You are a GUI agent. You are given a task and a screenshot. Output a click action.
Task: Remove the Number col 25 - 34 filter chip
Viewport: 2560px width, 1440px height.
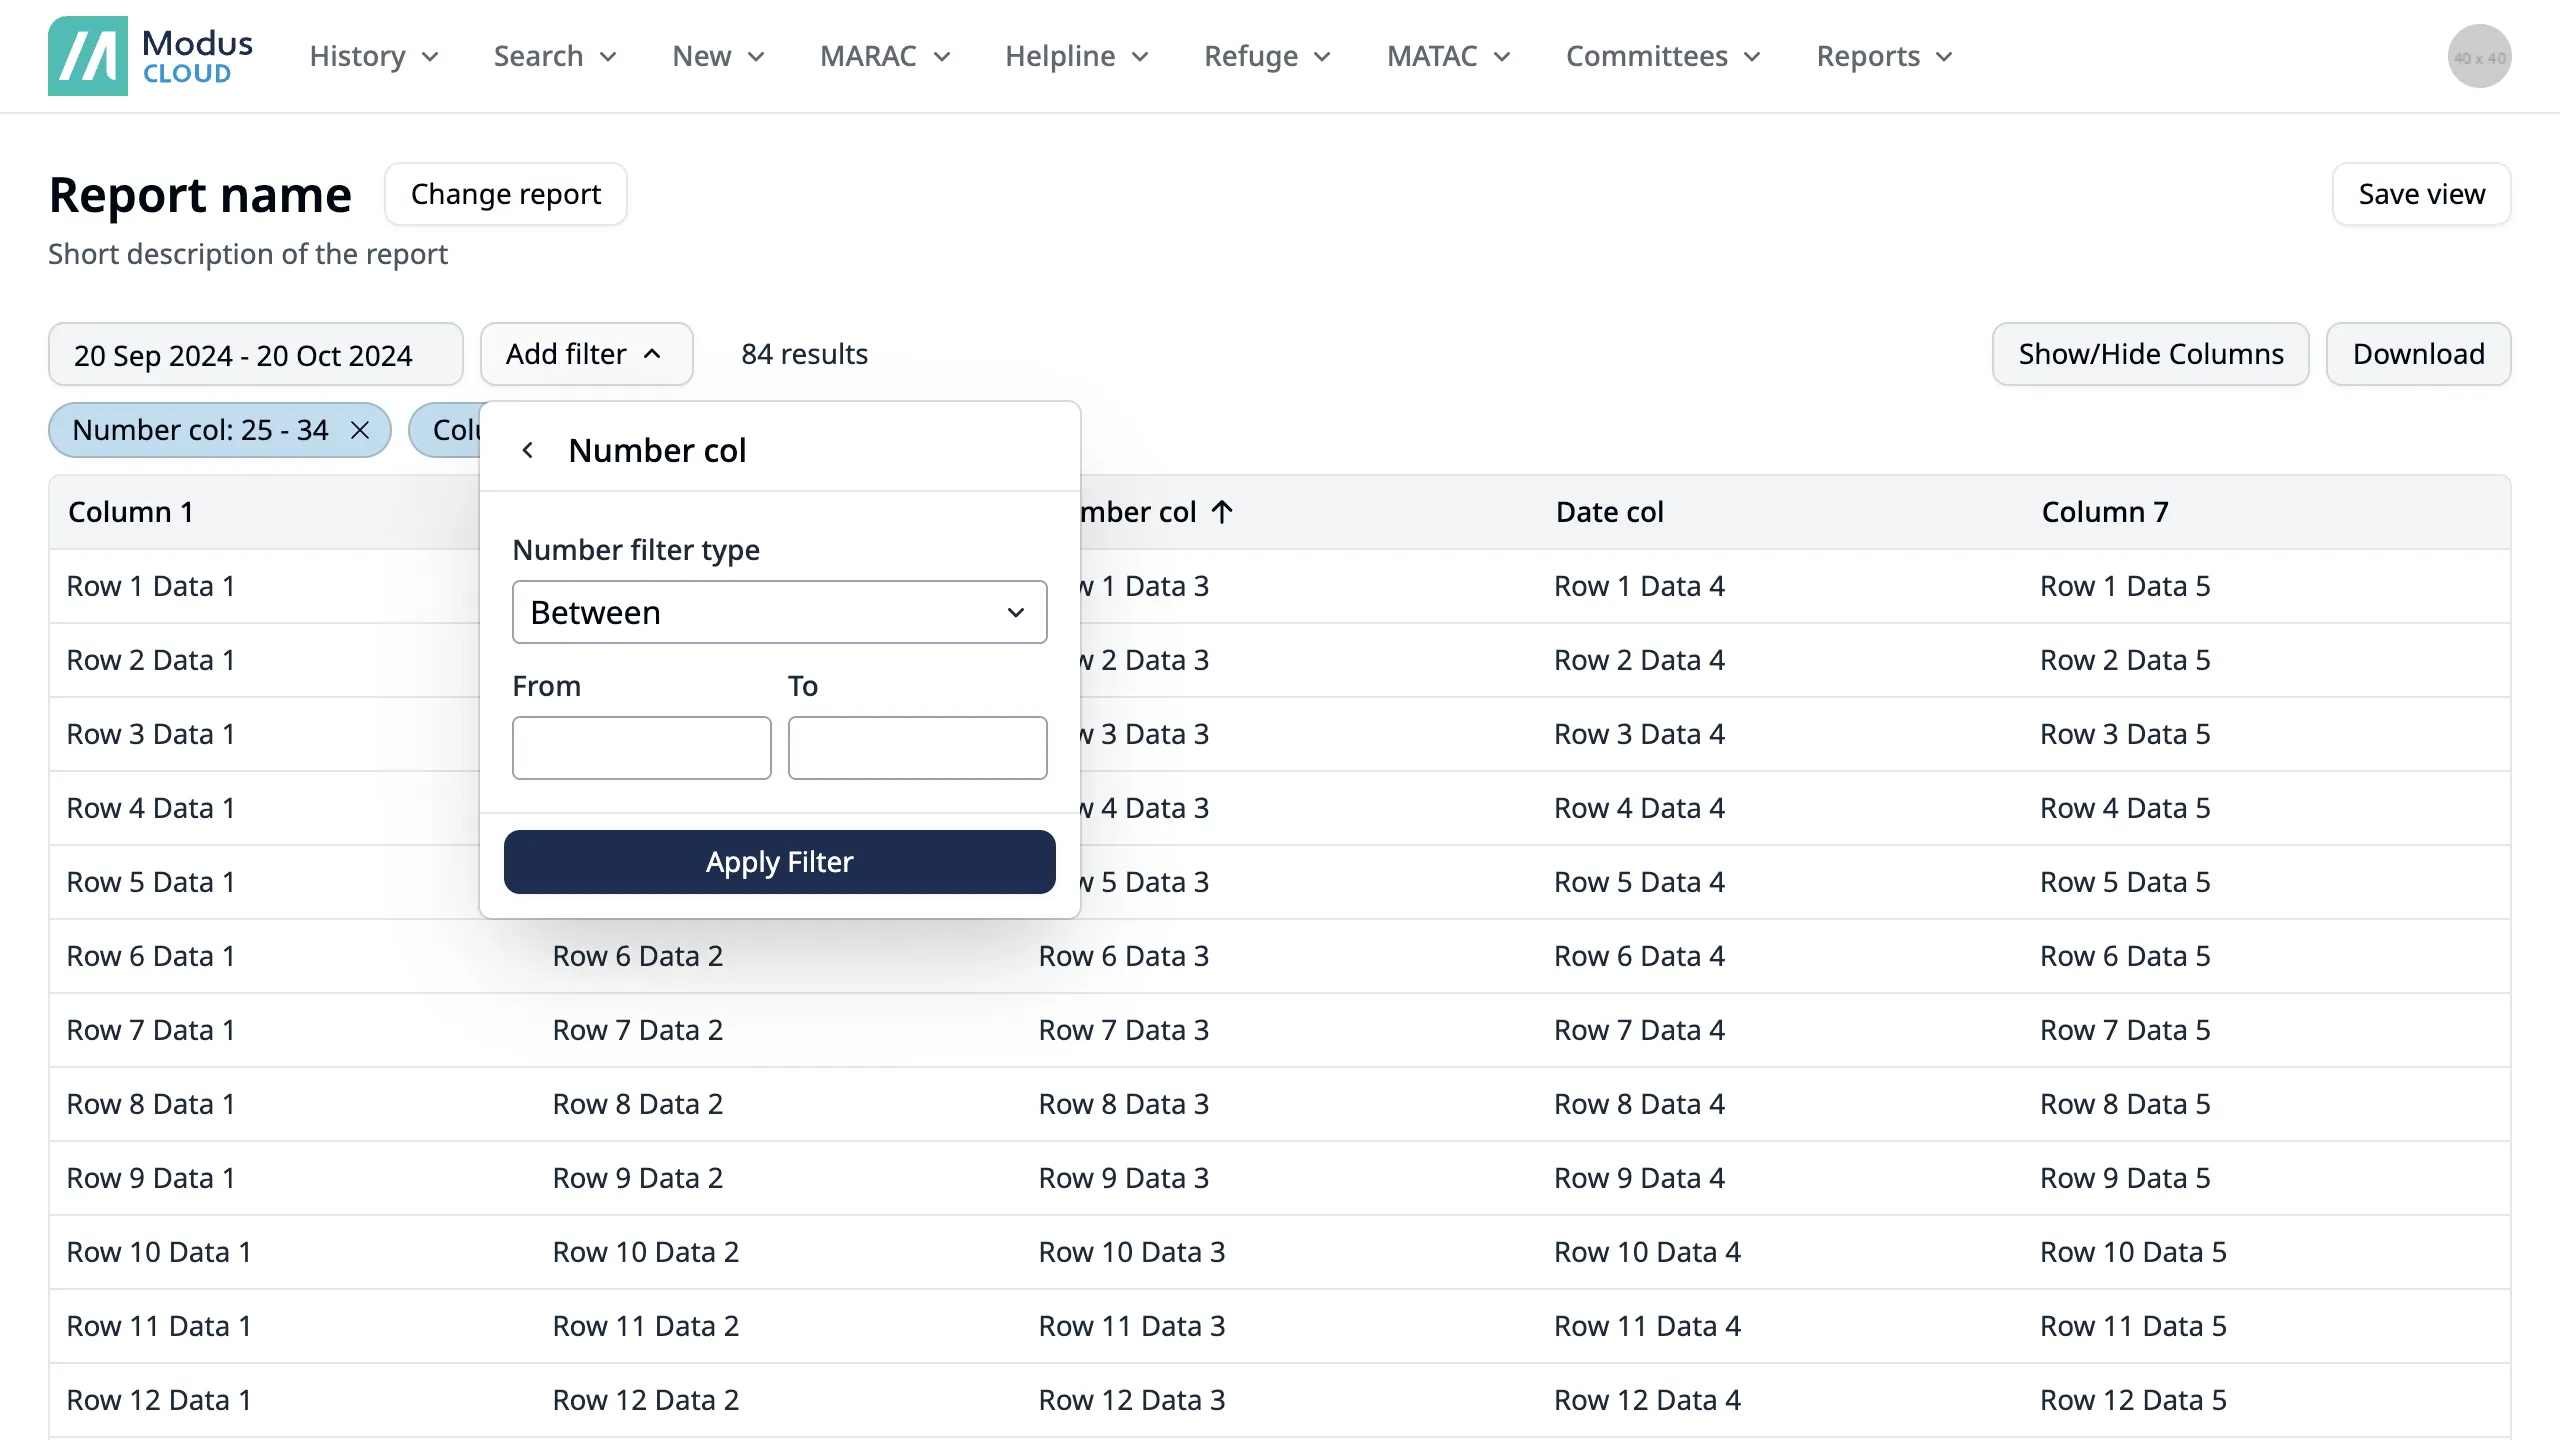click(x=360, y=430)
